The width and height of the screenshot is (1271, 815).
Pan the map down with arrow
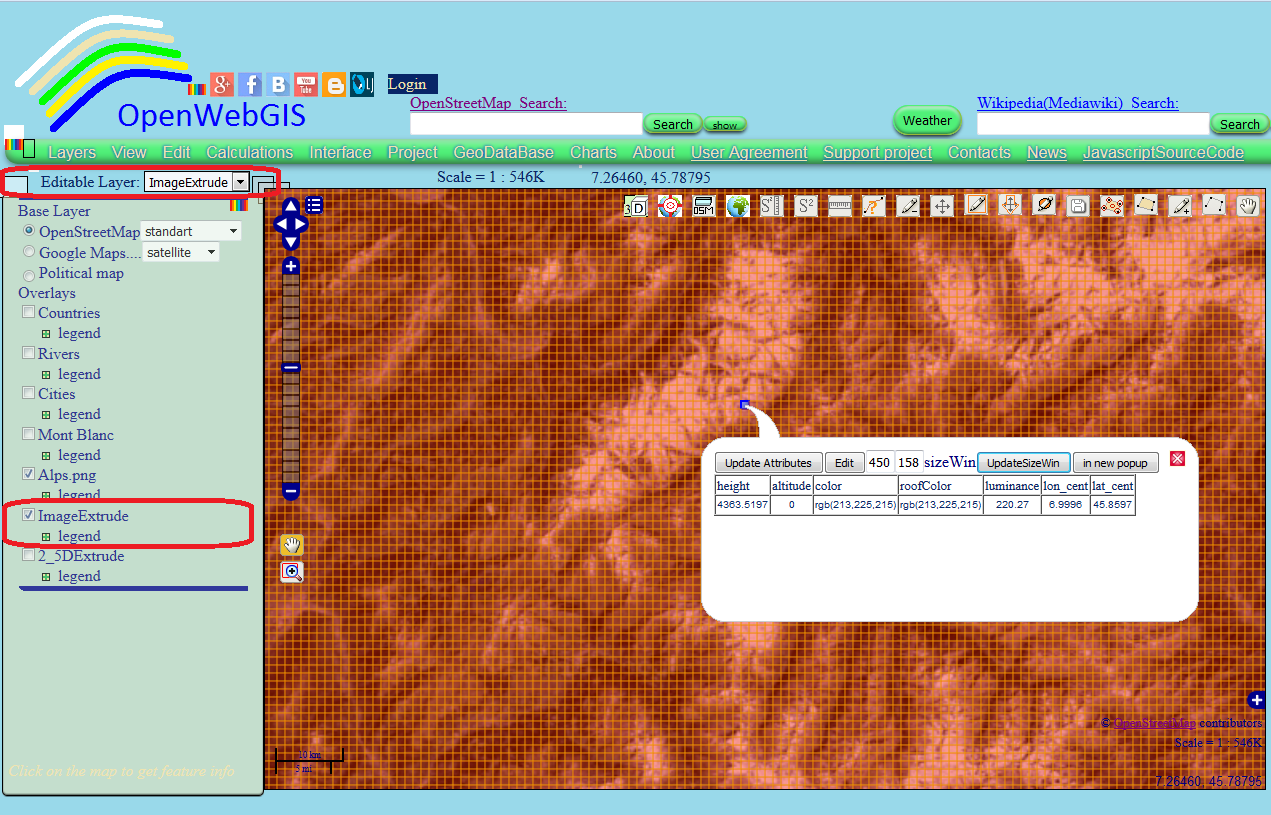tap(291, 241)
